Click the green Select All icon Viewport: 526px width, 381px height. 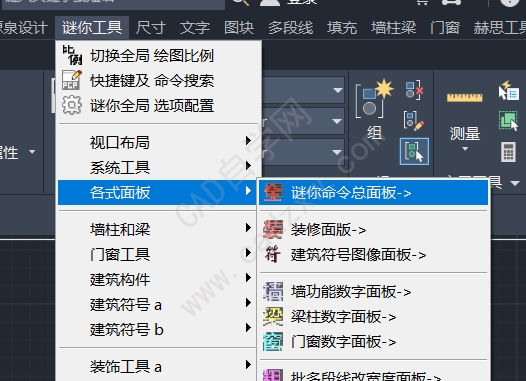point(508,121)
